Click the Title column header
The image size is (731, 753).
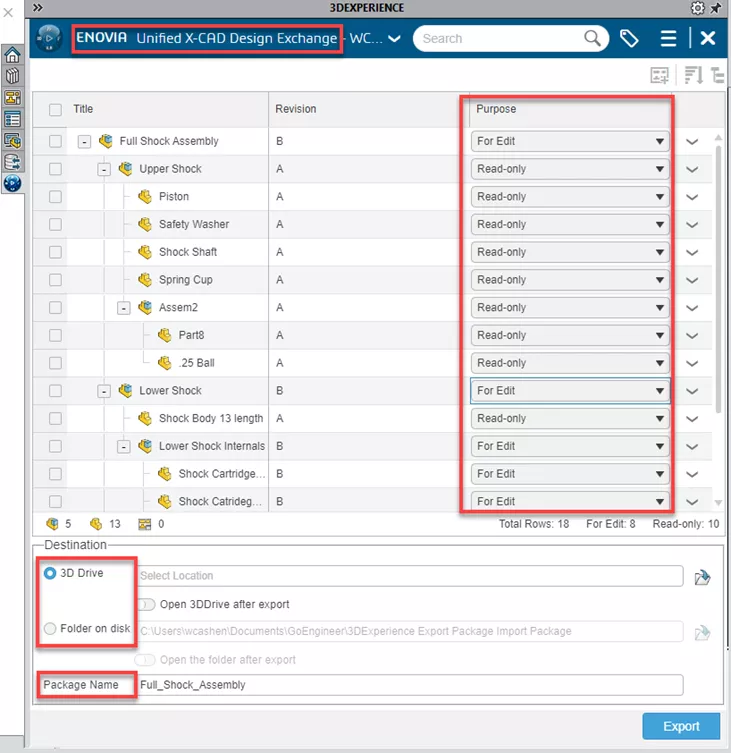pyautogui.click(x=84, y=109)
